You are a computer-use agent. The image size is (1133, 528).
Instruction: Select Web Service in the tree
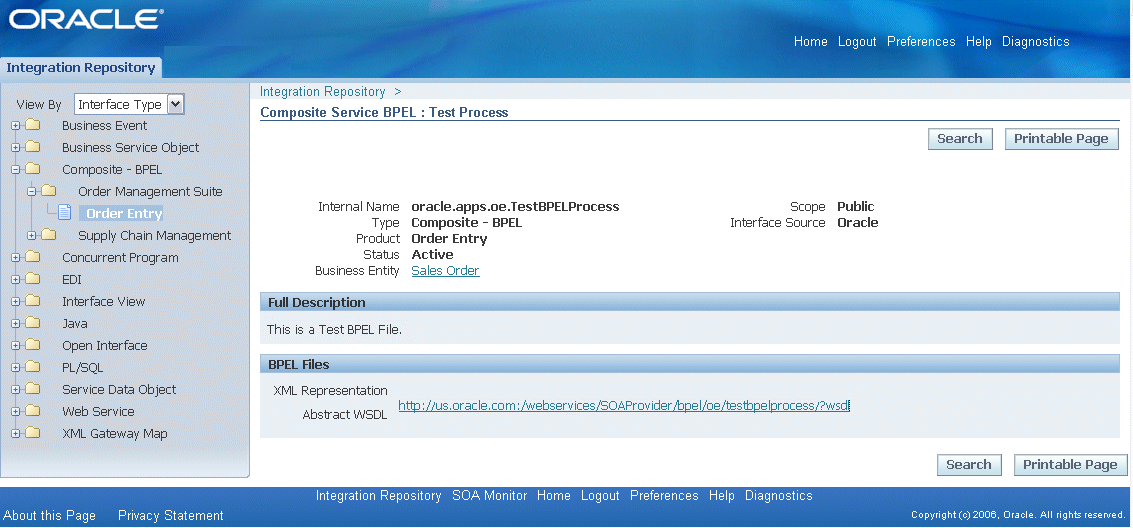[x=98, y=412]
